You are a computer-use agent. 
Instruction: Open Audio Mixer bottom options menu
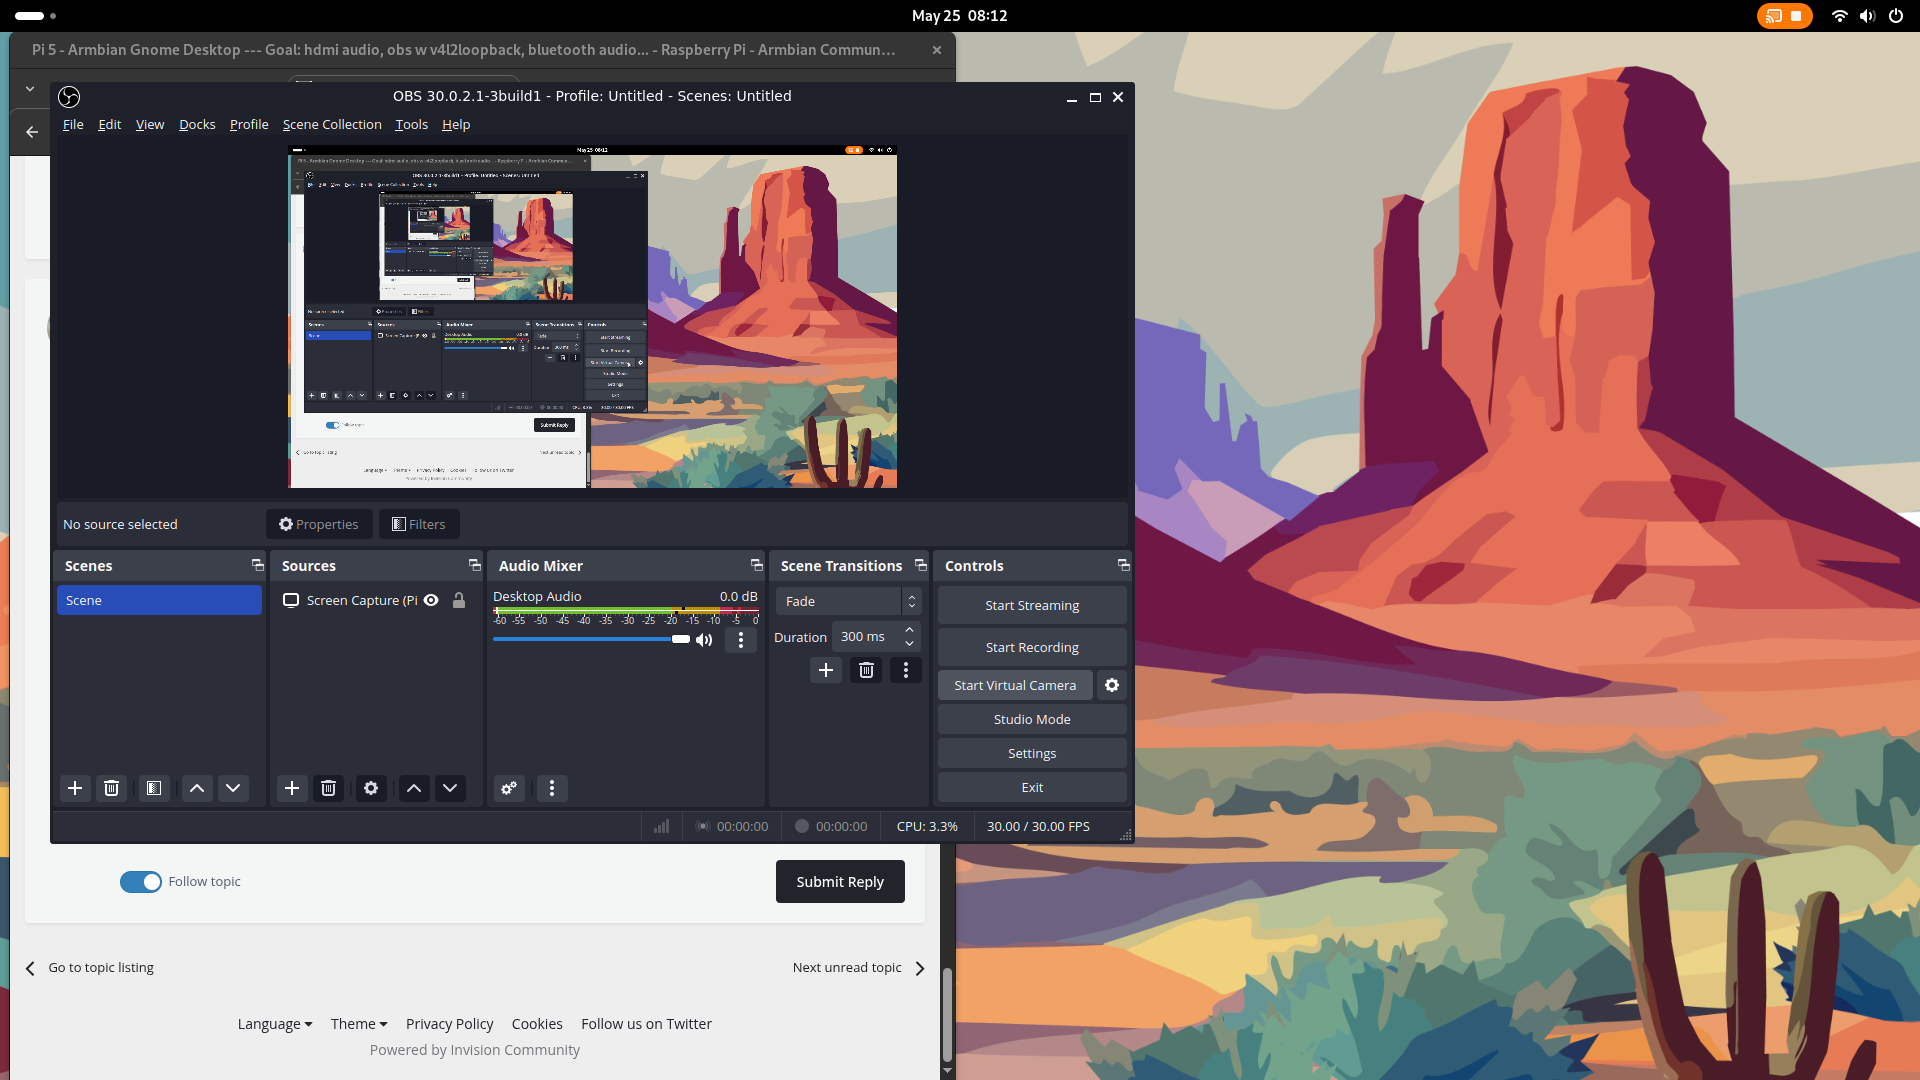[x=552, y=788]
